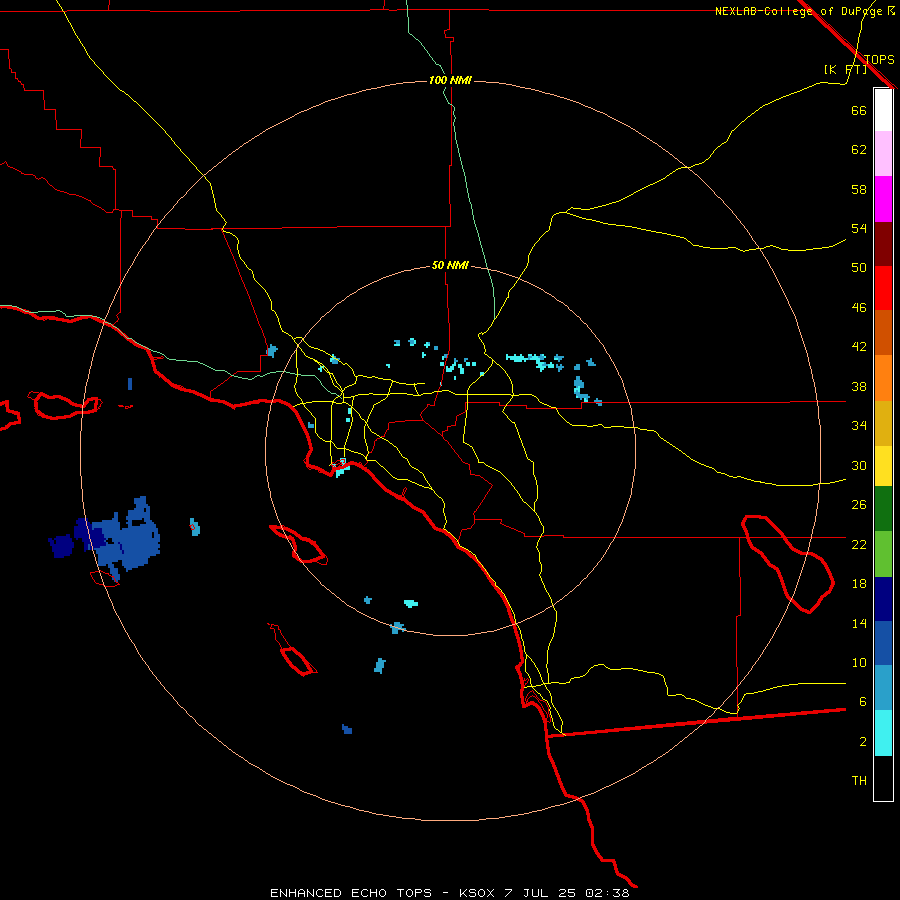Viewport: 900px width, 900px height.
Task: Select the black TH threshold swatch
Action: pyautogui.click(x=883, y=778)
